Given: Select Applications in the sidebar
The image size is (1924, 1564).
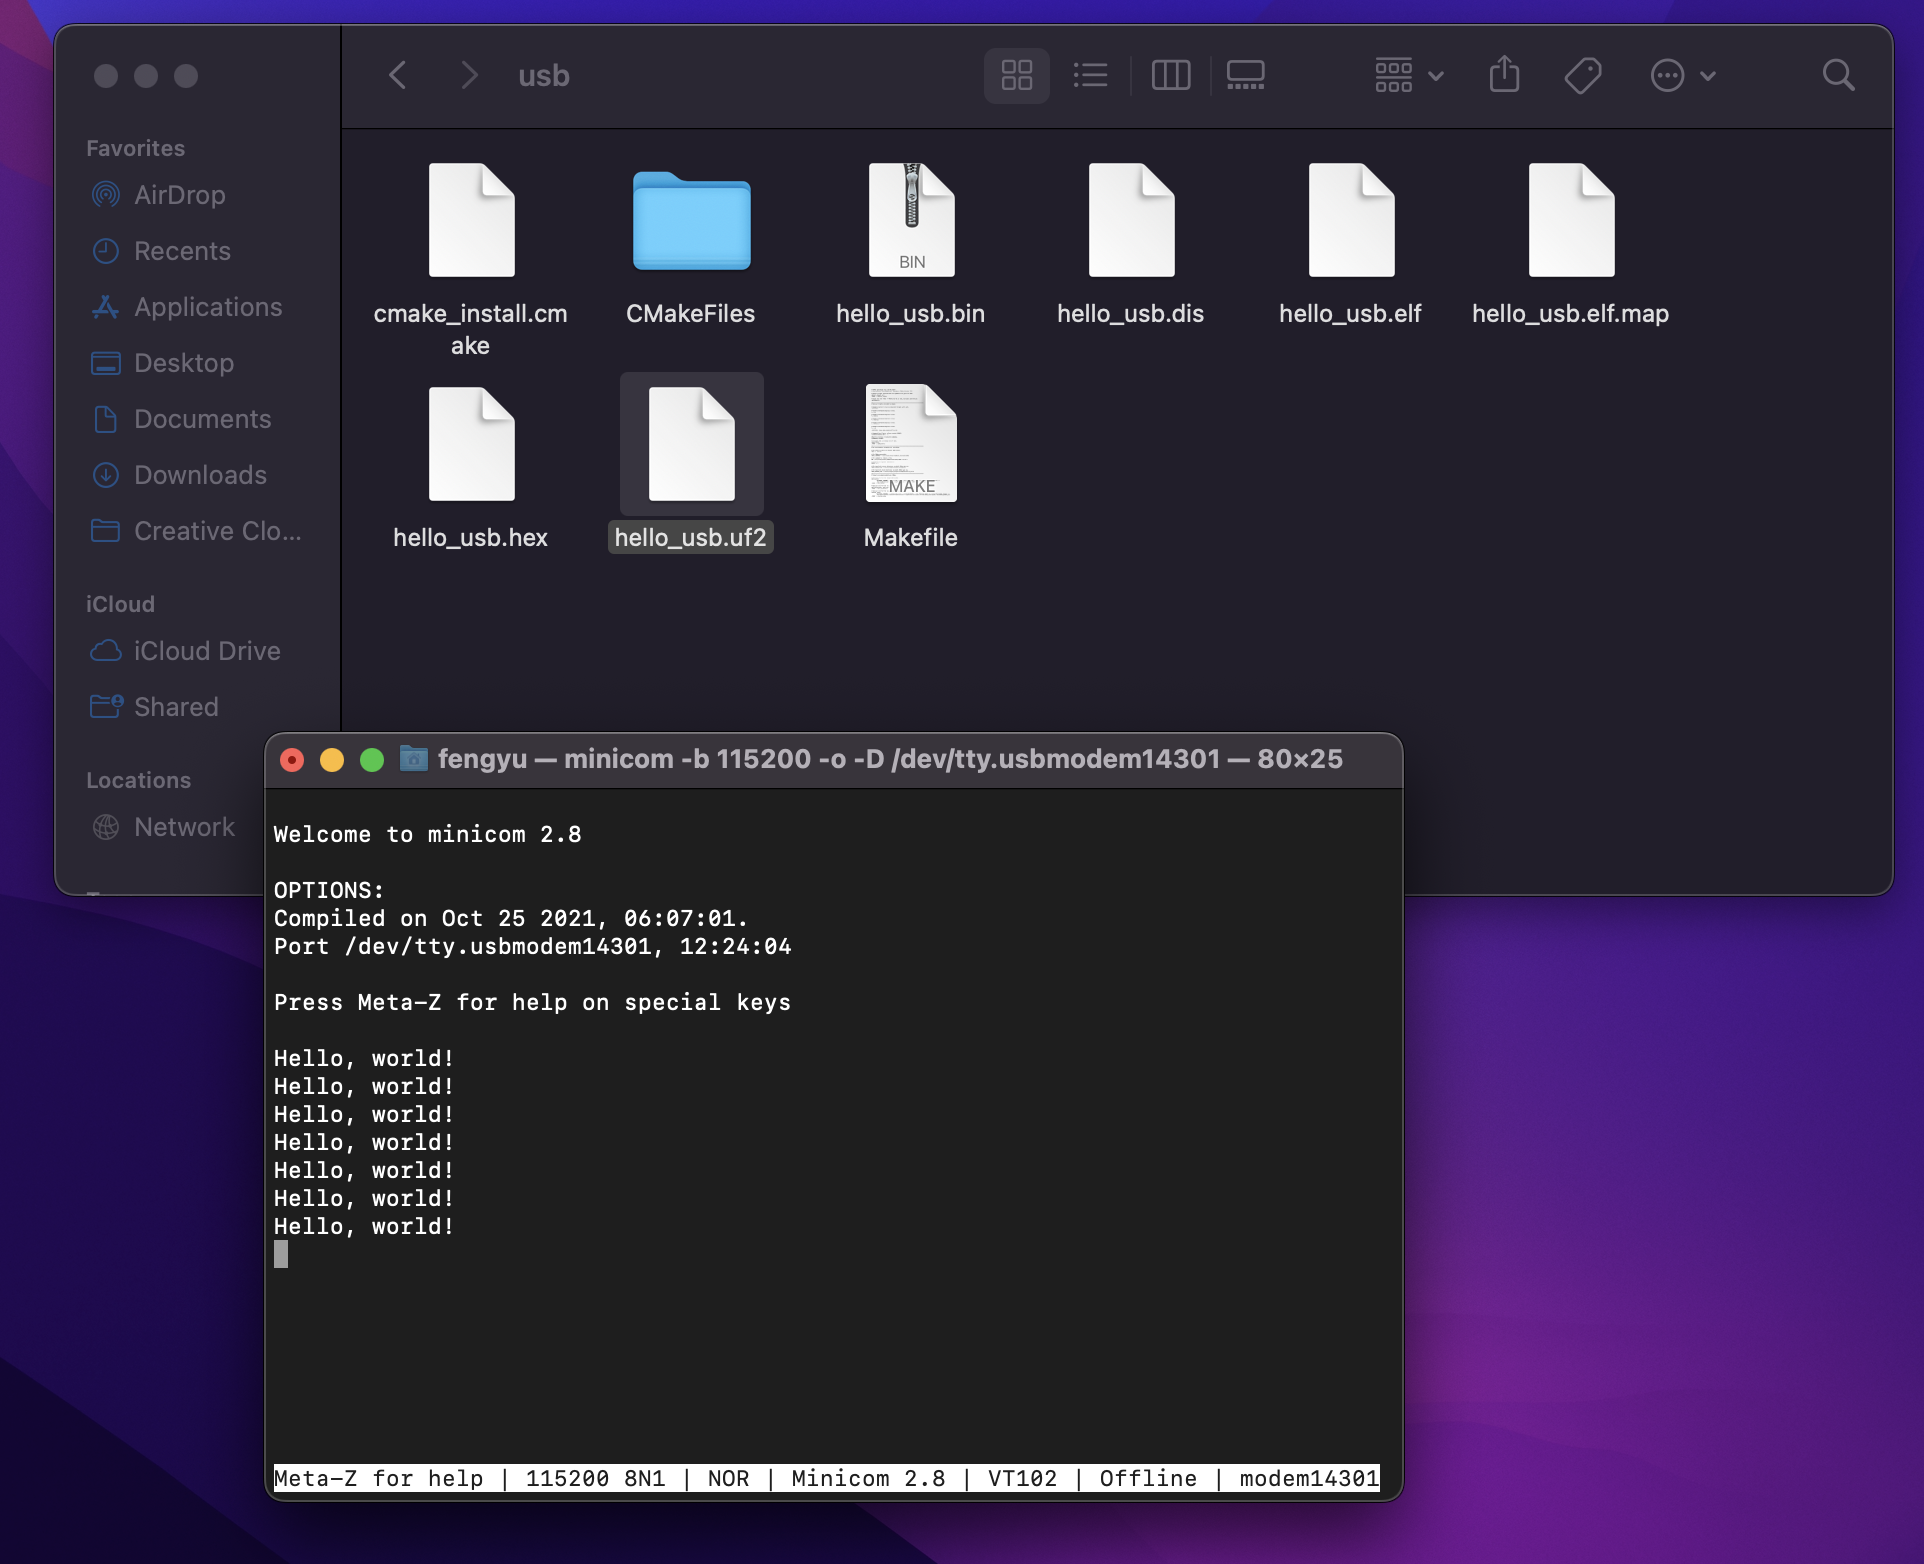Looking at the screenshot, I should (x=207, y=307).
